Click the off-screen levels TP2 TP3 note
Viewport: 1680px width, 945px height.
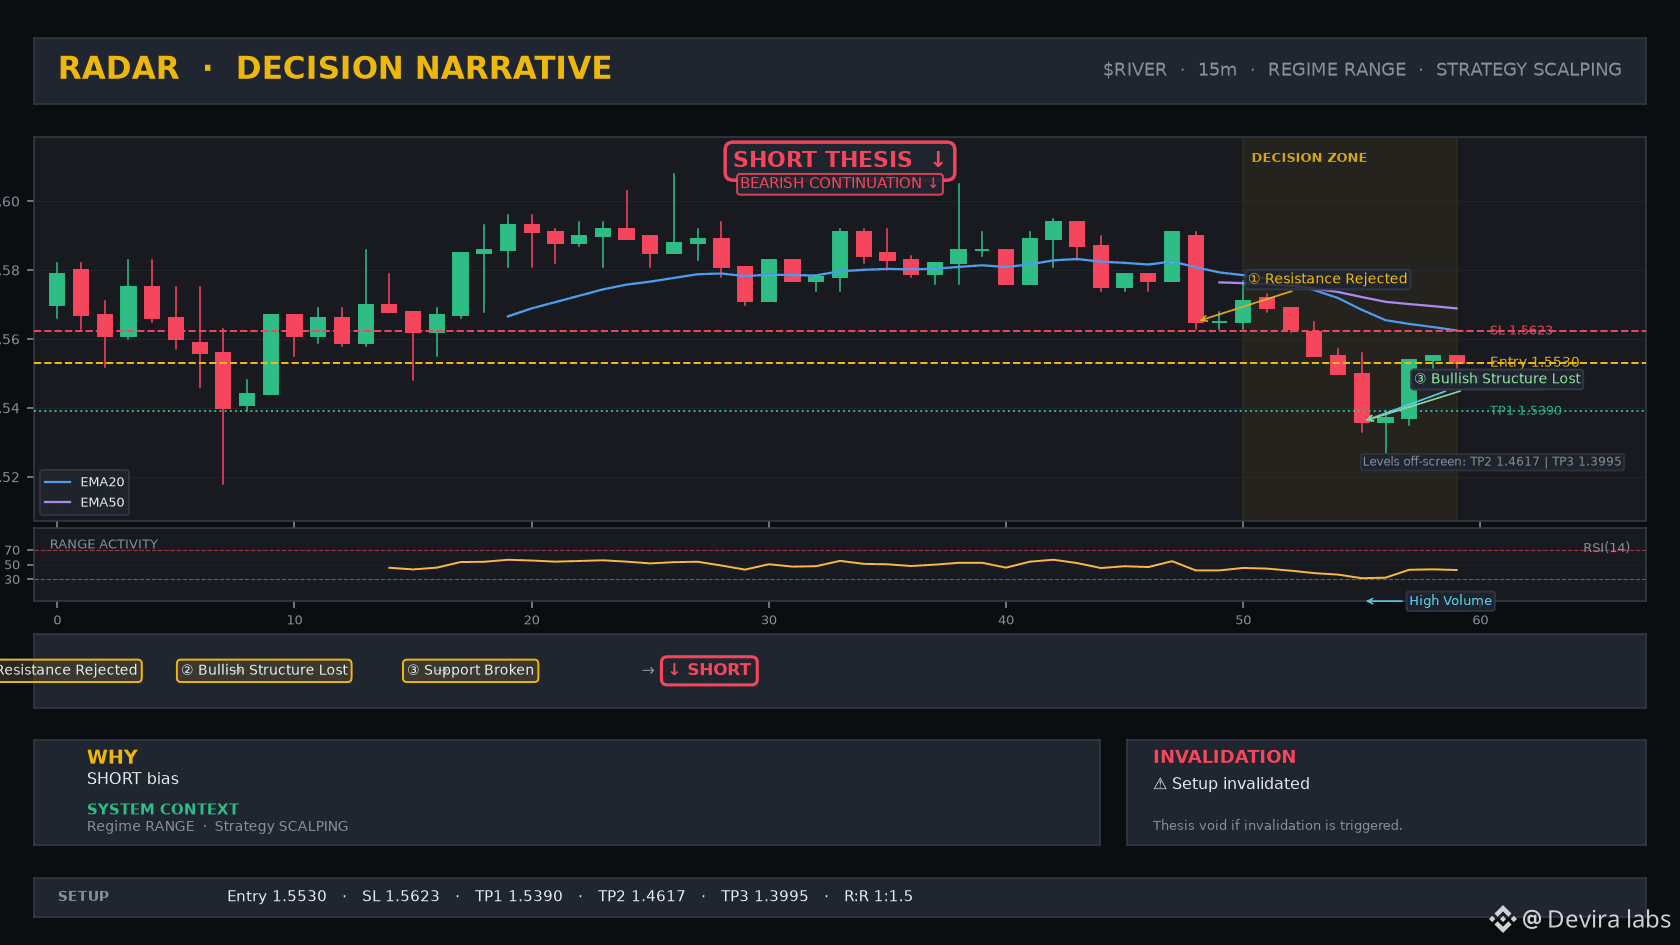coord(1492,462)
